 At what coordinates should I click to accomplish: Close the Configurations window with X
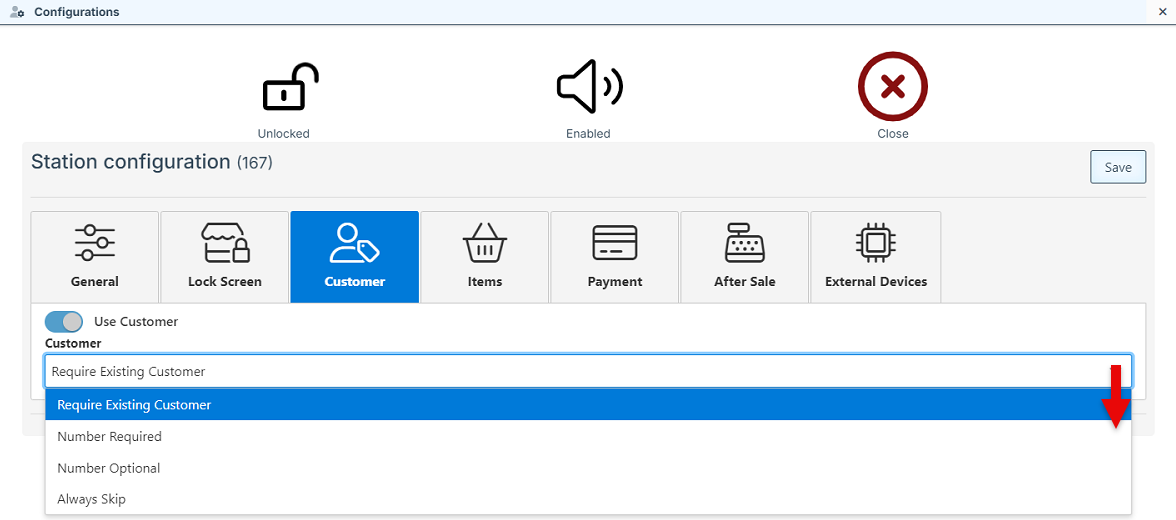(x=1163, y=11)
